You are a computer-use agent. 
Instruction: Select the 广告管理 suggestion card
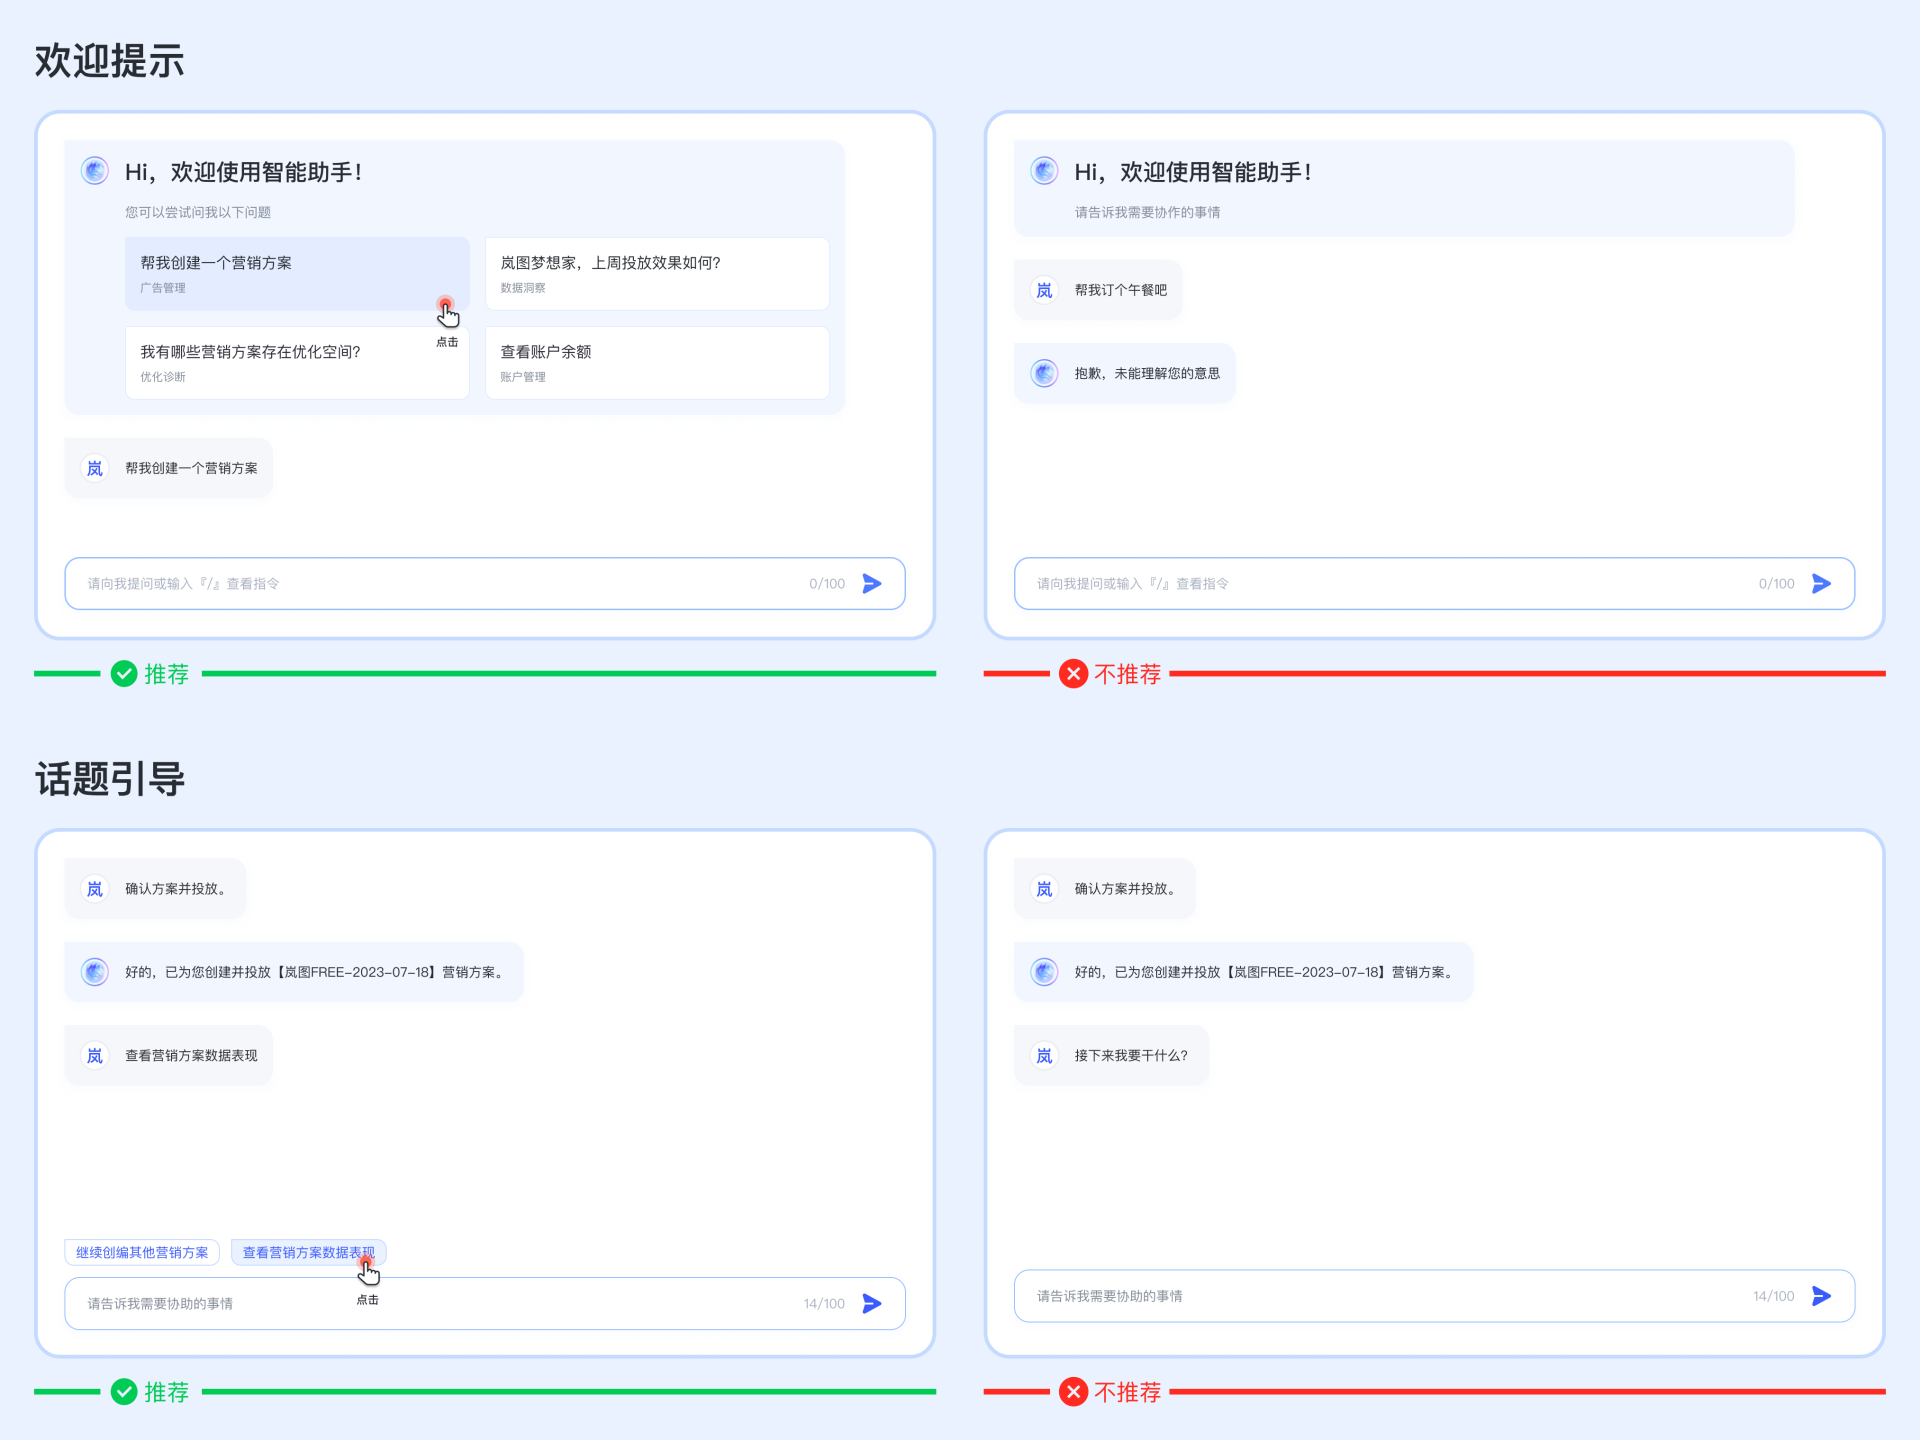click(296, 273)
